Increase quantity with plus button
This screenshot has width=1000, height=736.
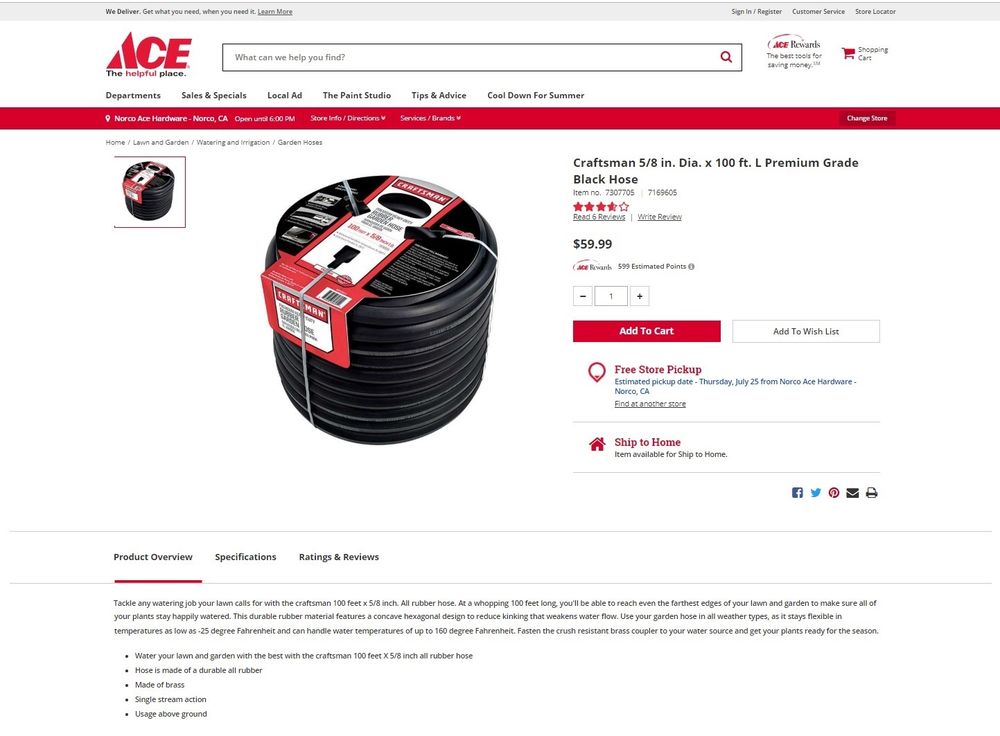tap(640, 296)
